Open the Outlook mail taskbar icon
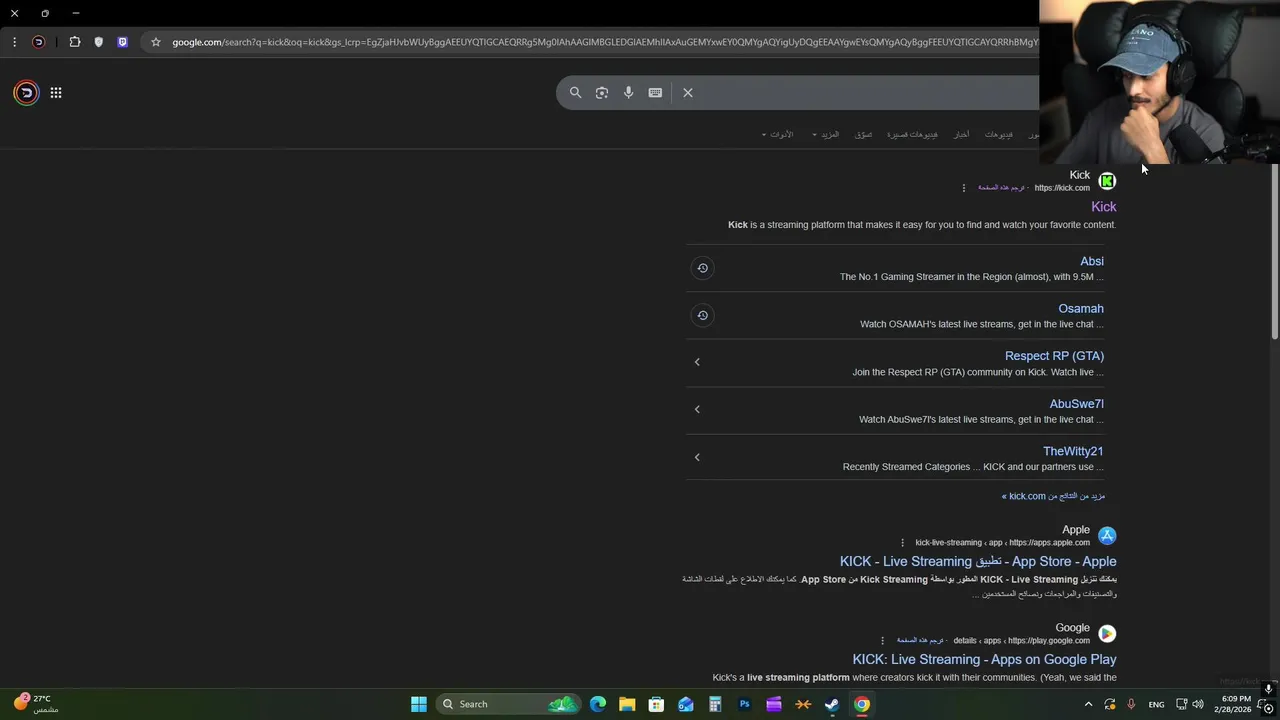The height and width of the screenshot is (720, 1280). [686, 704]
